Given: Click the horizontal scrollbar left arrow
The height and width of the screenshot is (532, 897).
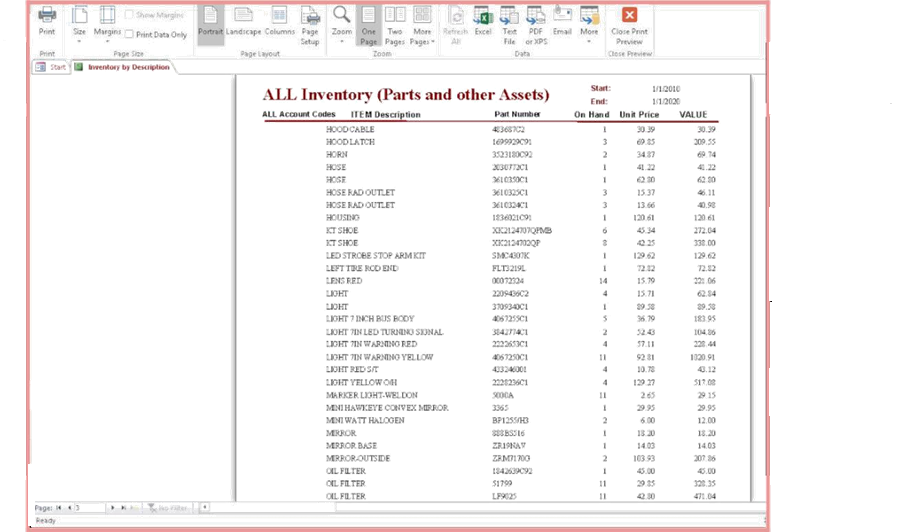Looking at the screenshot, I should [x=204, y=507].
